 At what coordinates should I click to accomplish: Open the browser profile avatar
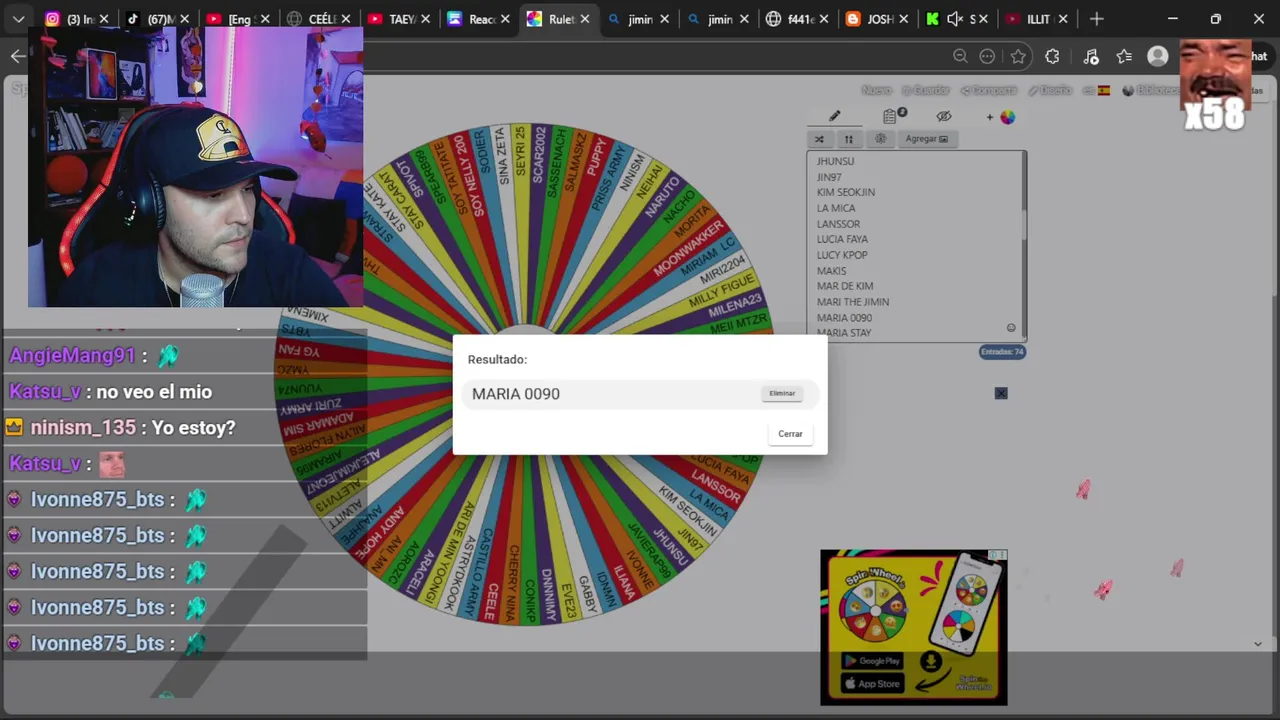point(1158,57)
